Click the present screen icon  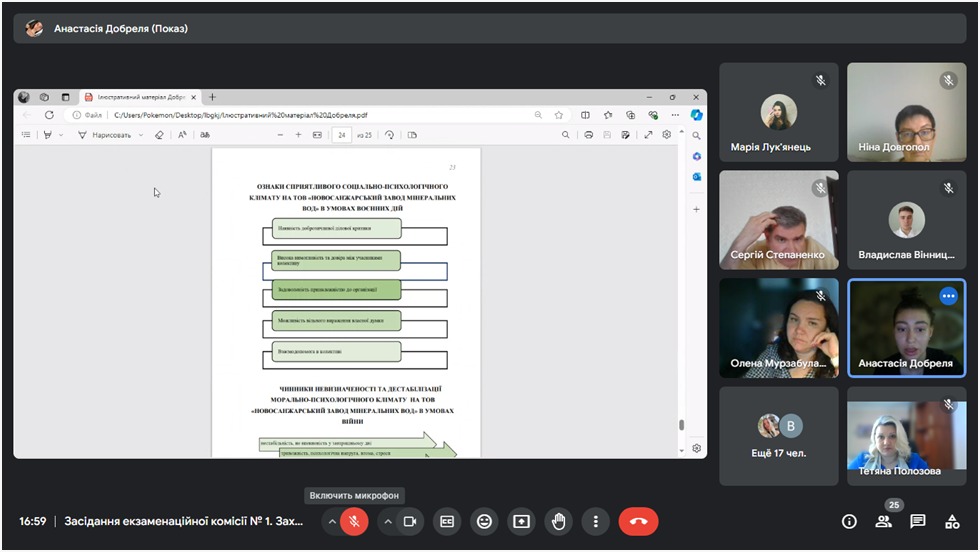[521, 521]
